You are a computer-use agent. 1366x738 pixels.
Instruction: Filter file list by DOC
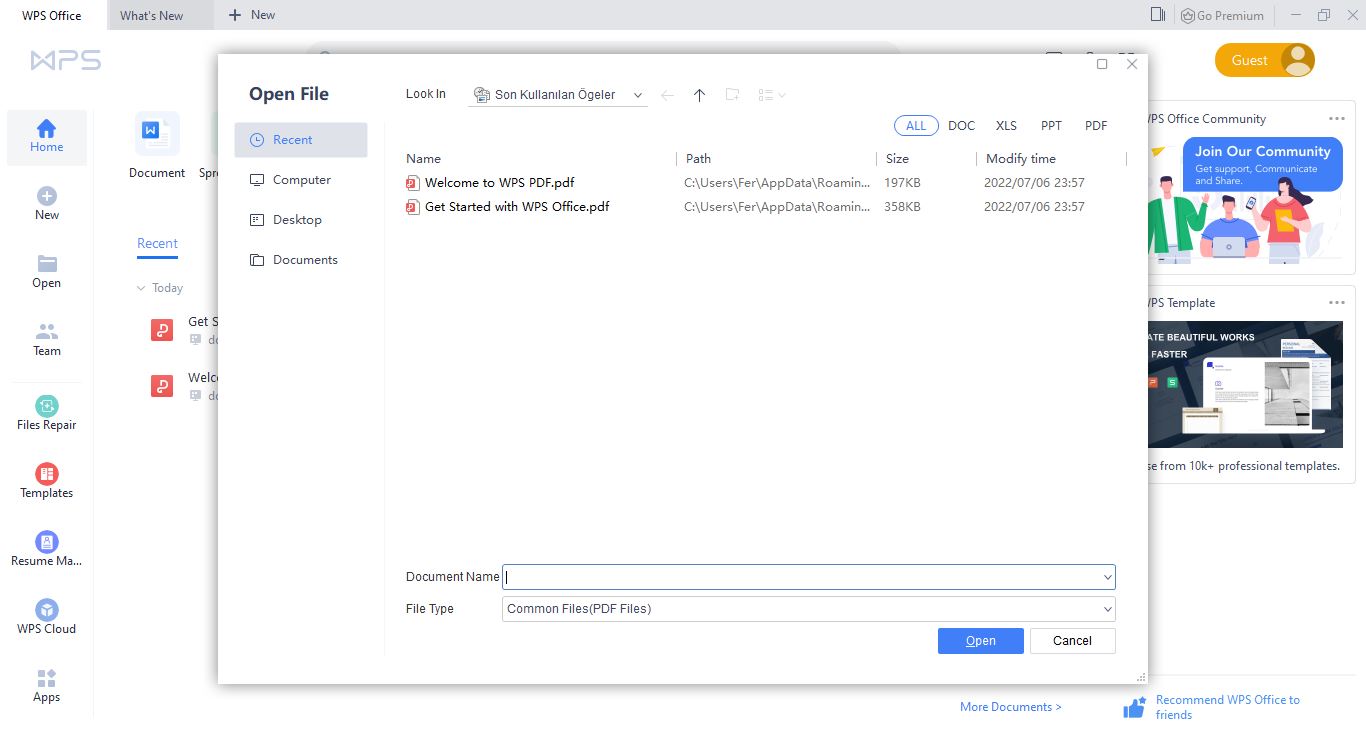(x=961, y=126)
